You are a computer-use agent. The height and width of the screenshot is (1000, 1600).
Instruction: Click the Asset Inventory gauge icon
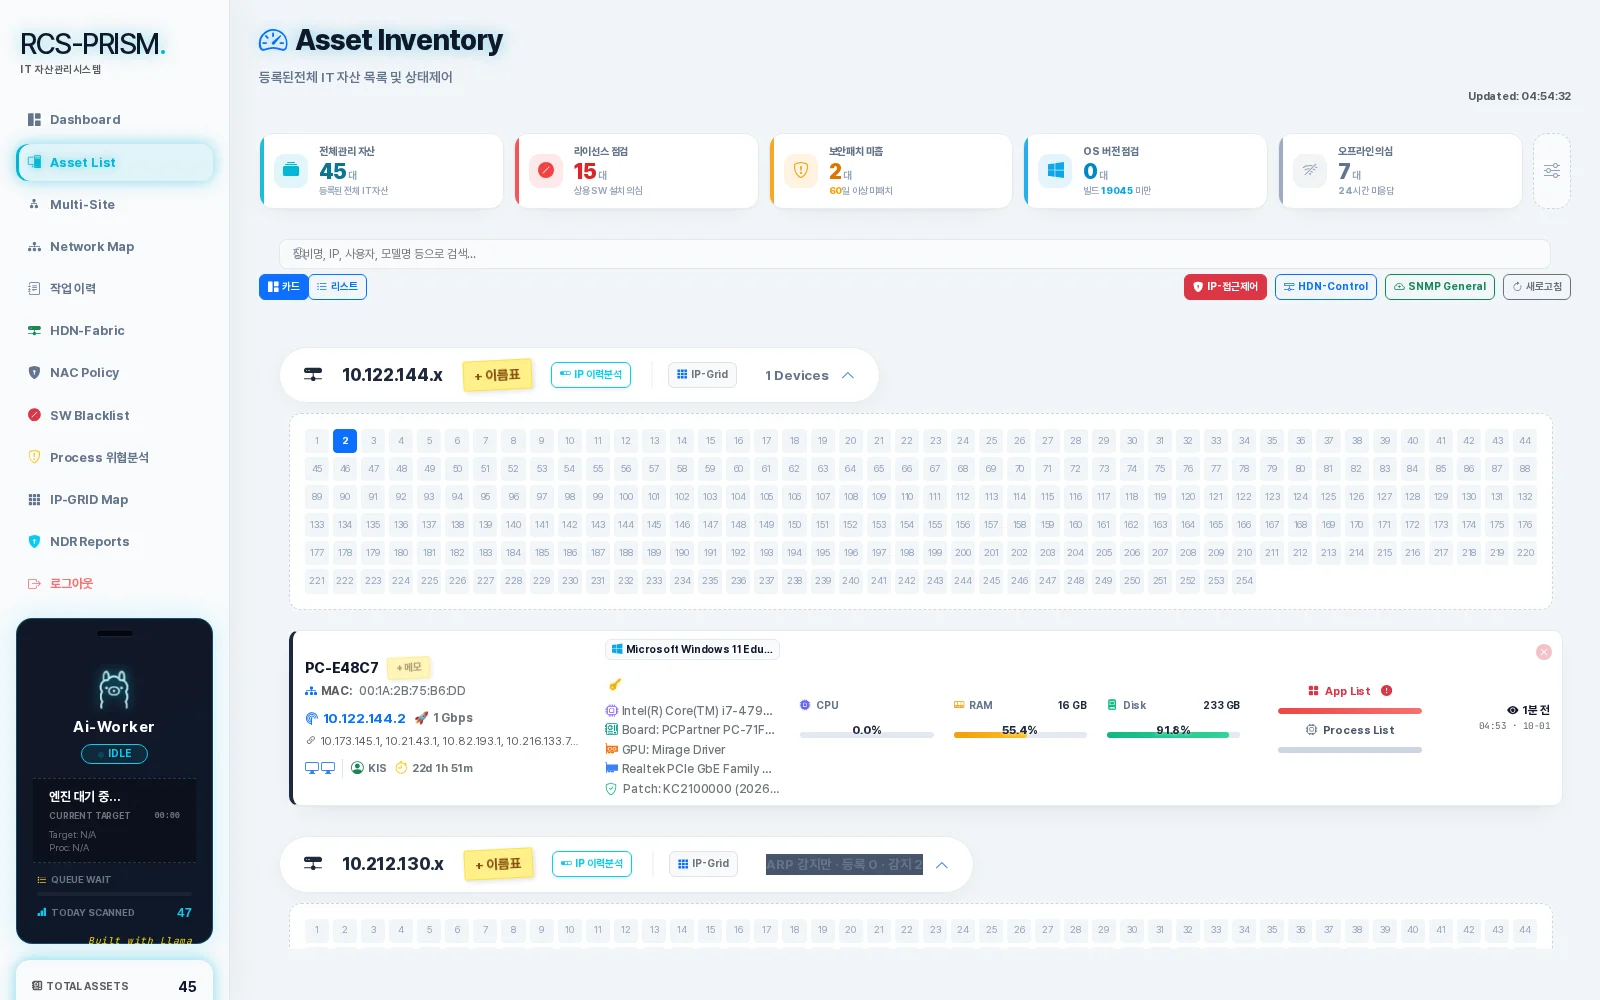pos(273,40)
